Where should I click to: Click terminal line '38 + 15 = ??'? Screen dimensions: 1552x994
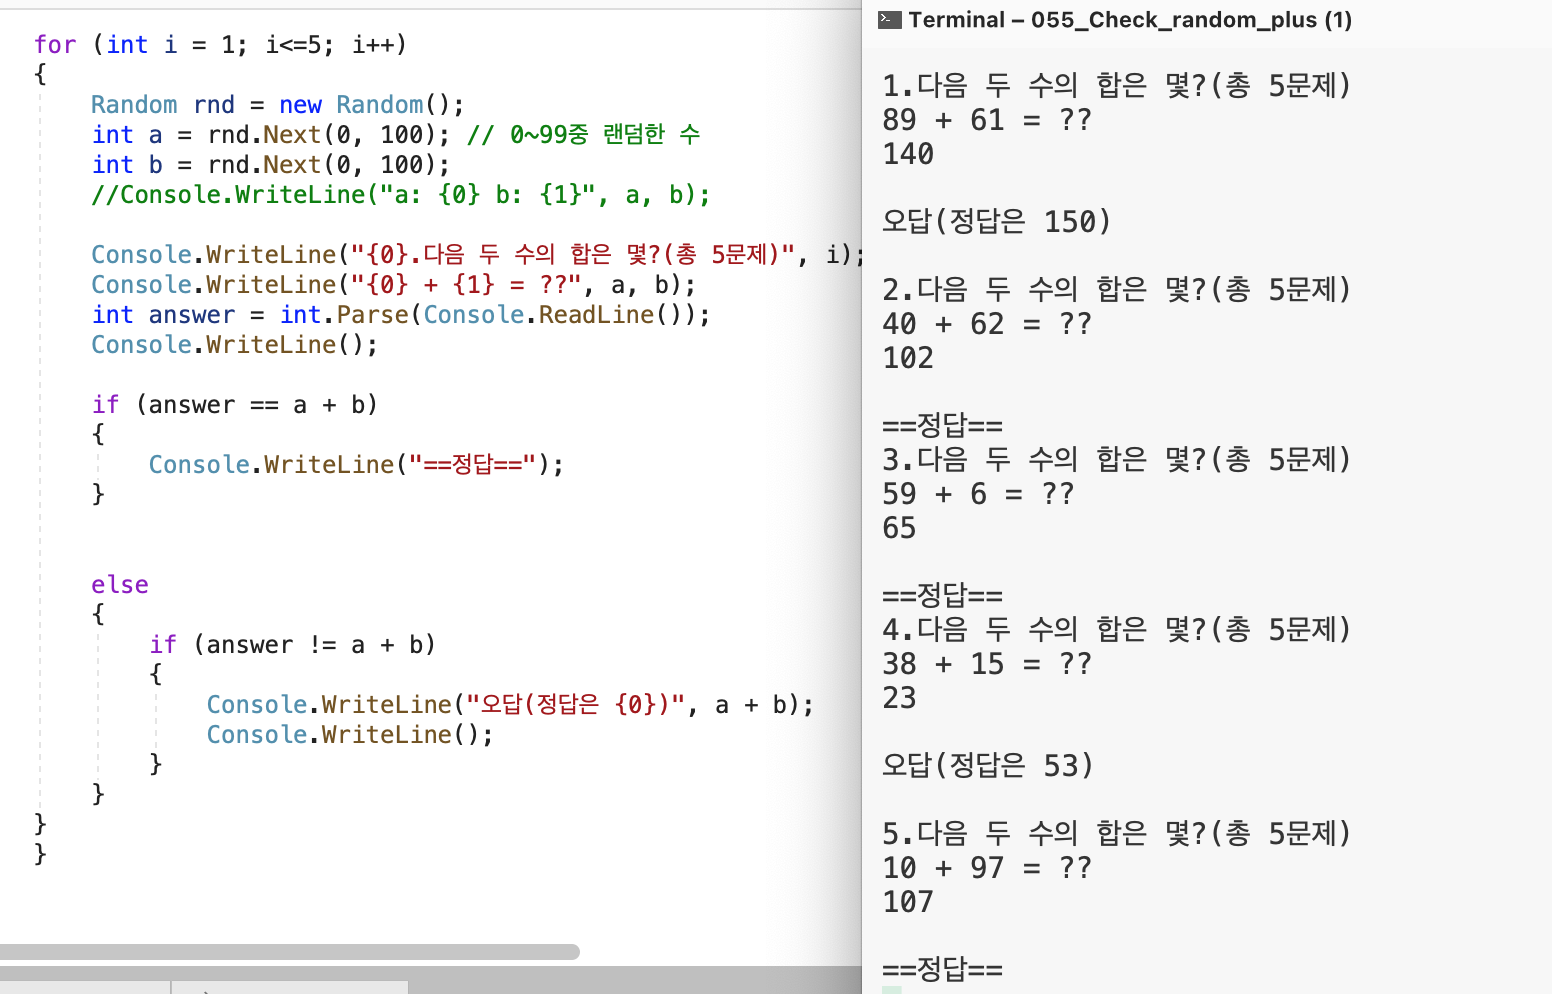(987, 664)
